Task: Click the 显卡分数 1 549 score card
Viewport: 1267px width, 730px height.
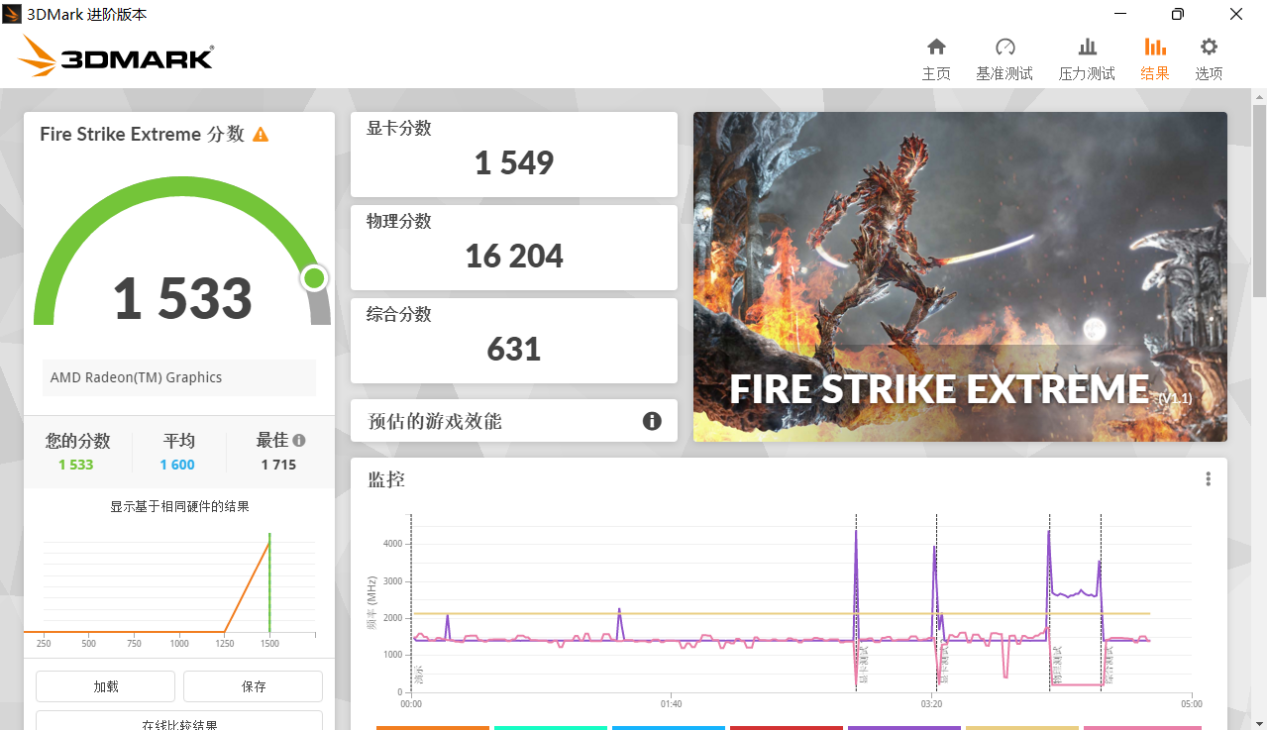Action: [x=514, y=154]
